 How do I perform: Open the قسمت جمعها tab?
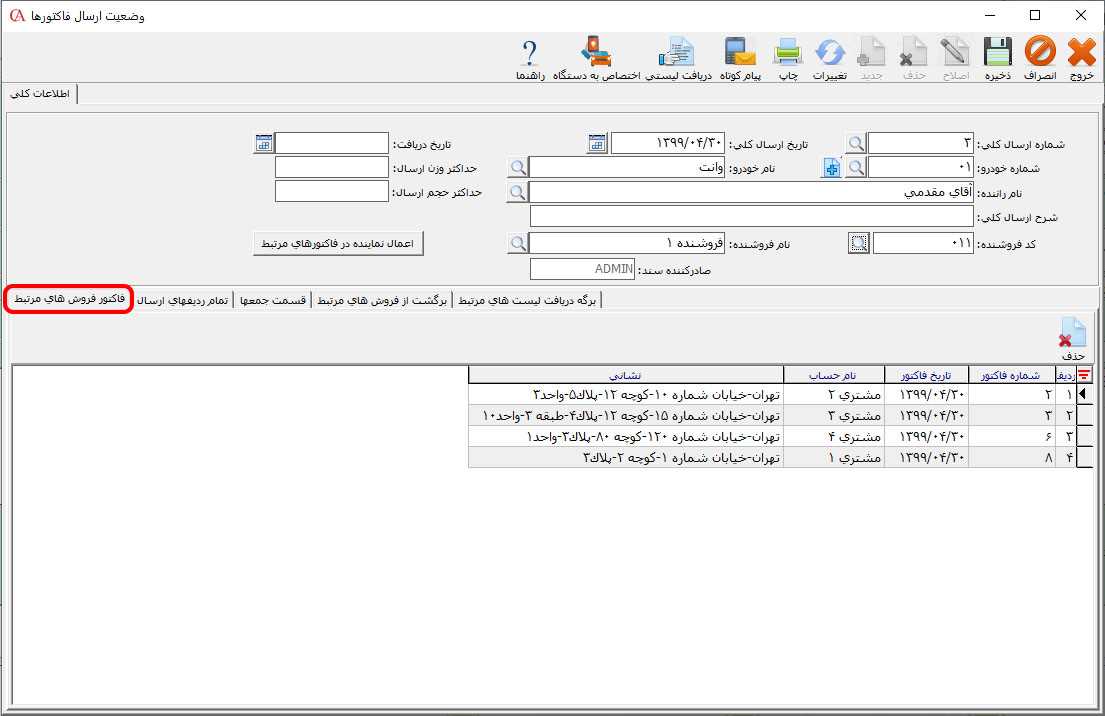(x=273, y=300)
